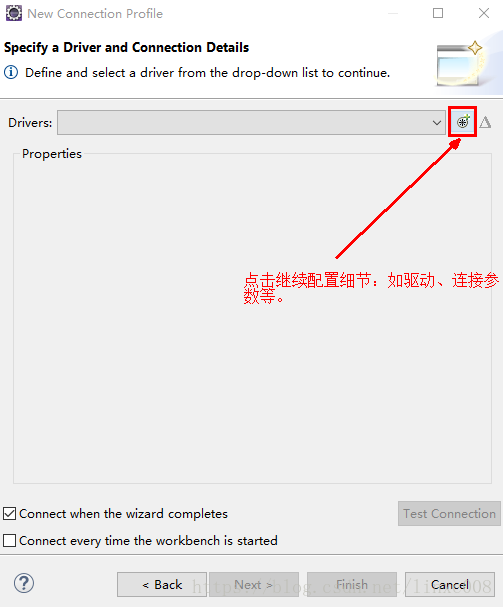This screenshot has height=607, width=503.
Task: Cancel the connection profile wizard
Action: [x=450, y=585]
